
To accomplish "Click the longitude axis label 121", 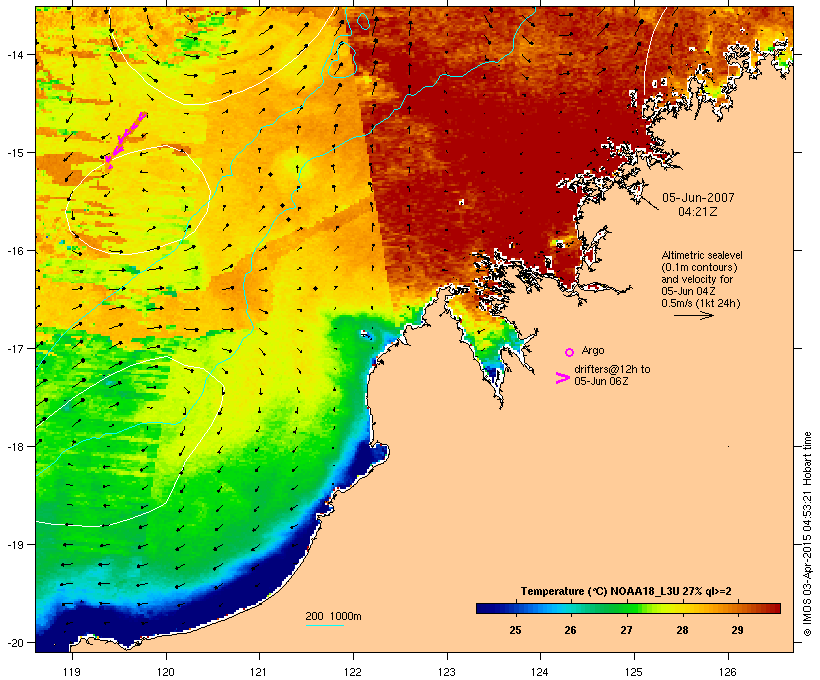I will 259,672.
